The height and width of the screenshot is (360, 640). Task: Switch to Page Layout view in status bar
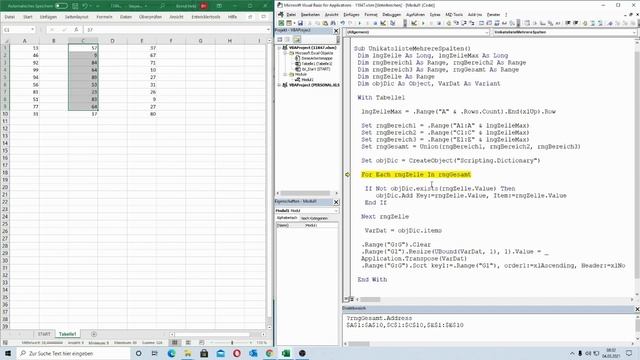pyautogui.click(x=188, y=342)
